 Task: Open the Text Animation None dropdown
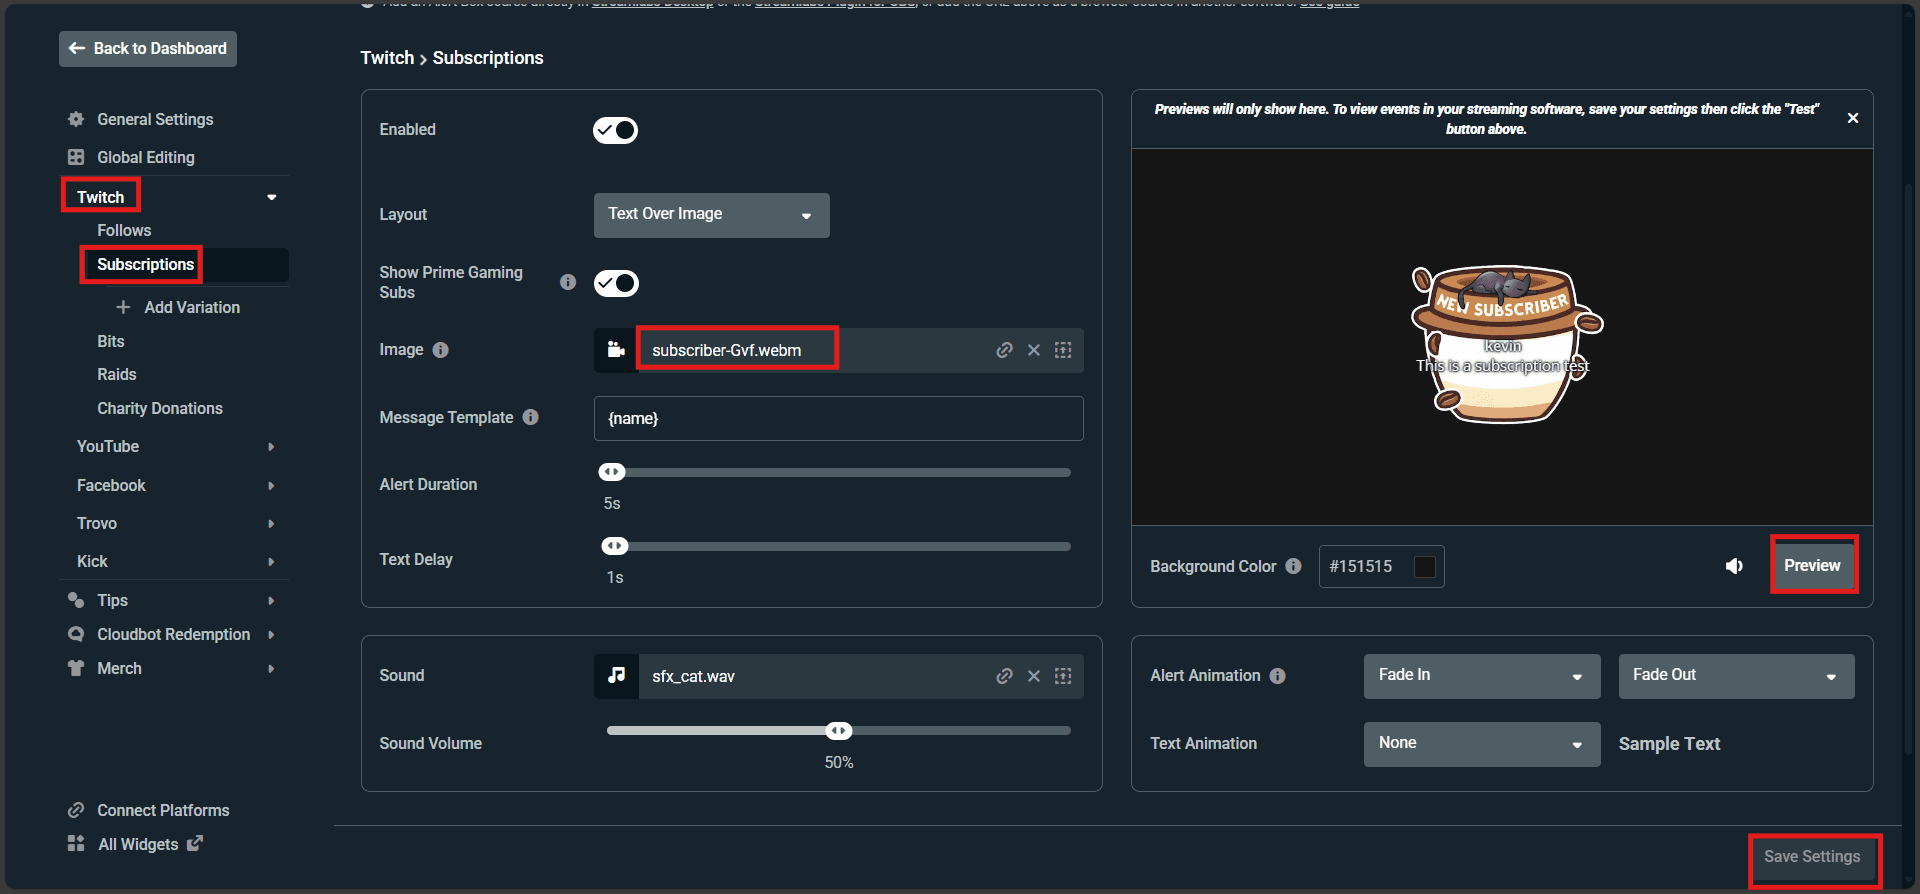pyautogui.click(x=1482, y=744)
